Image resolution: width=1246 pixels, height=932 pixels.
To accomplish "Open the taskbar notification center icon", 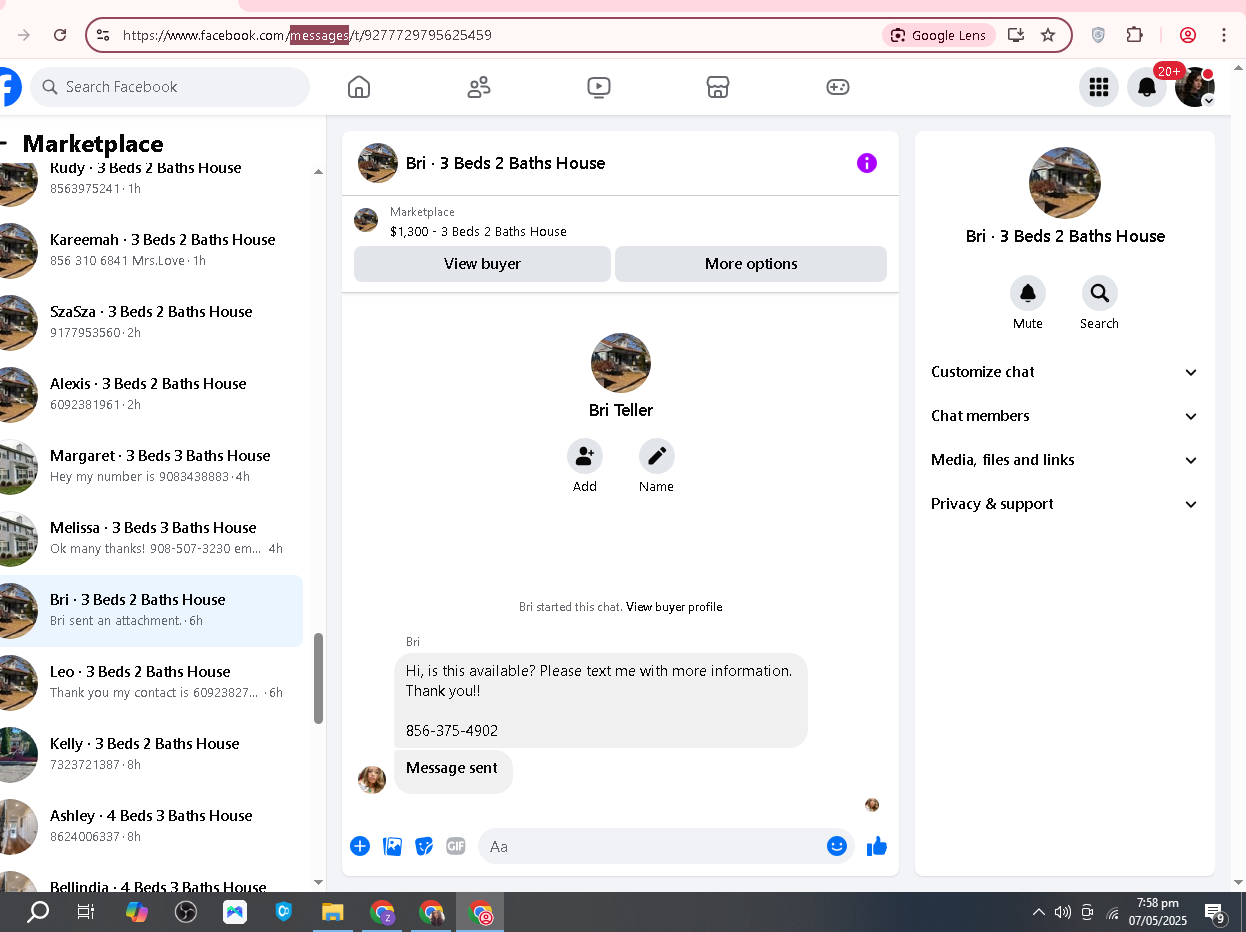I will click(x=1215, y=913).
